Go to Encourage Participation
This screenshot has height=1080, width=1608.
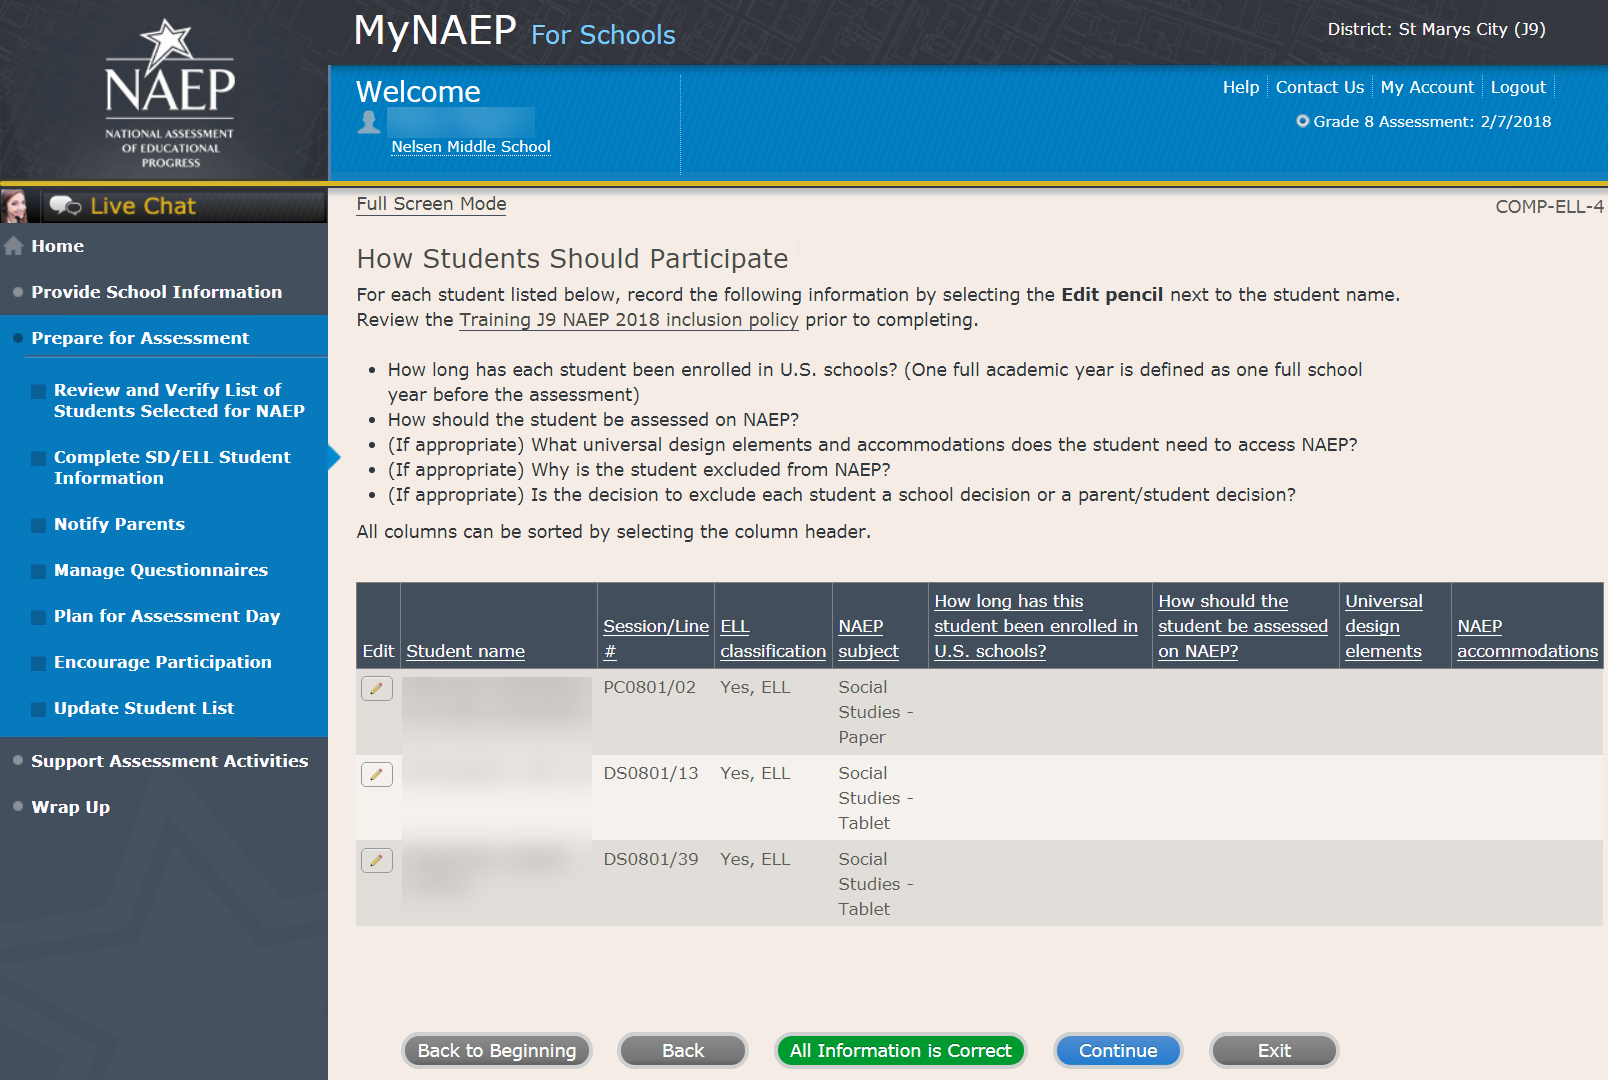(163, 662)
